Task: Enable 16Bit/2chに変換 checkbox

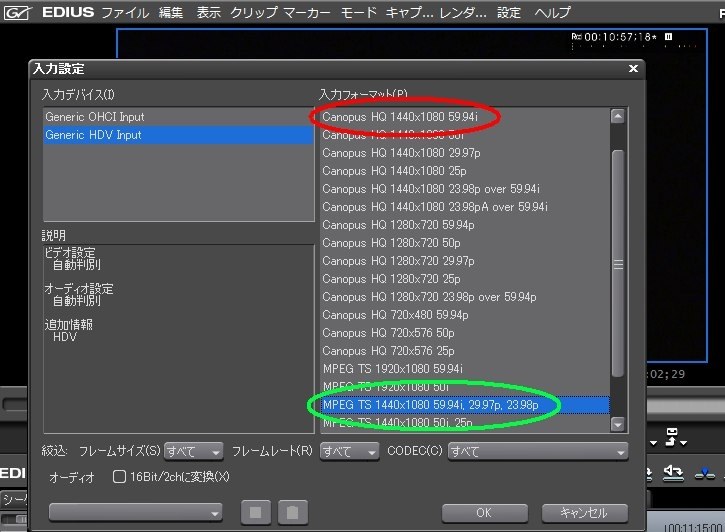Action: 119,477
